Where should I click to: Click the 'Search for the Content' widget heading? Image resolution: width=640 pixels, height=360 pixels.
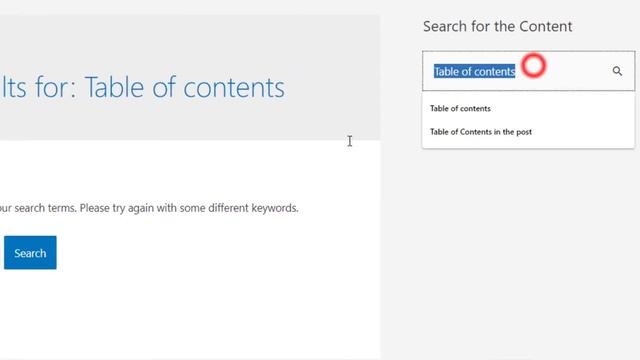(x=497, y=27)
